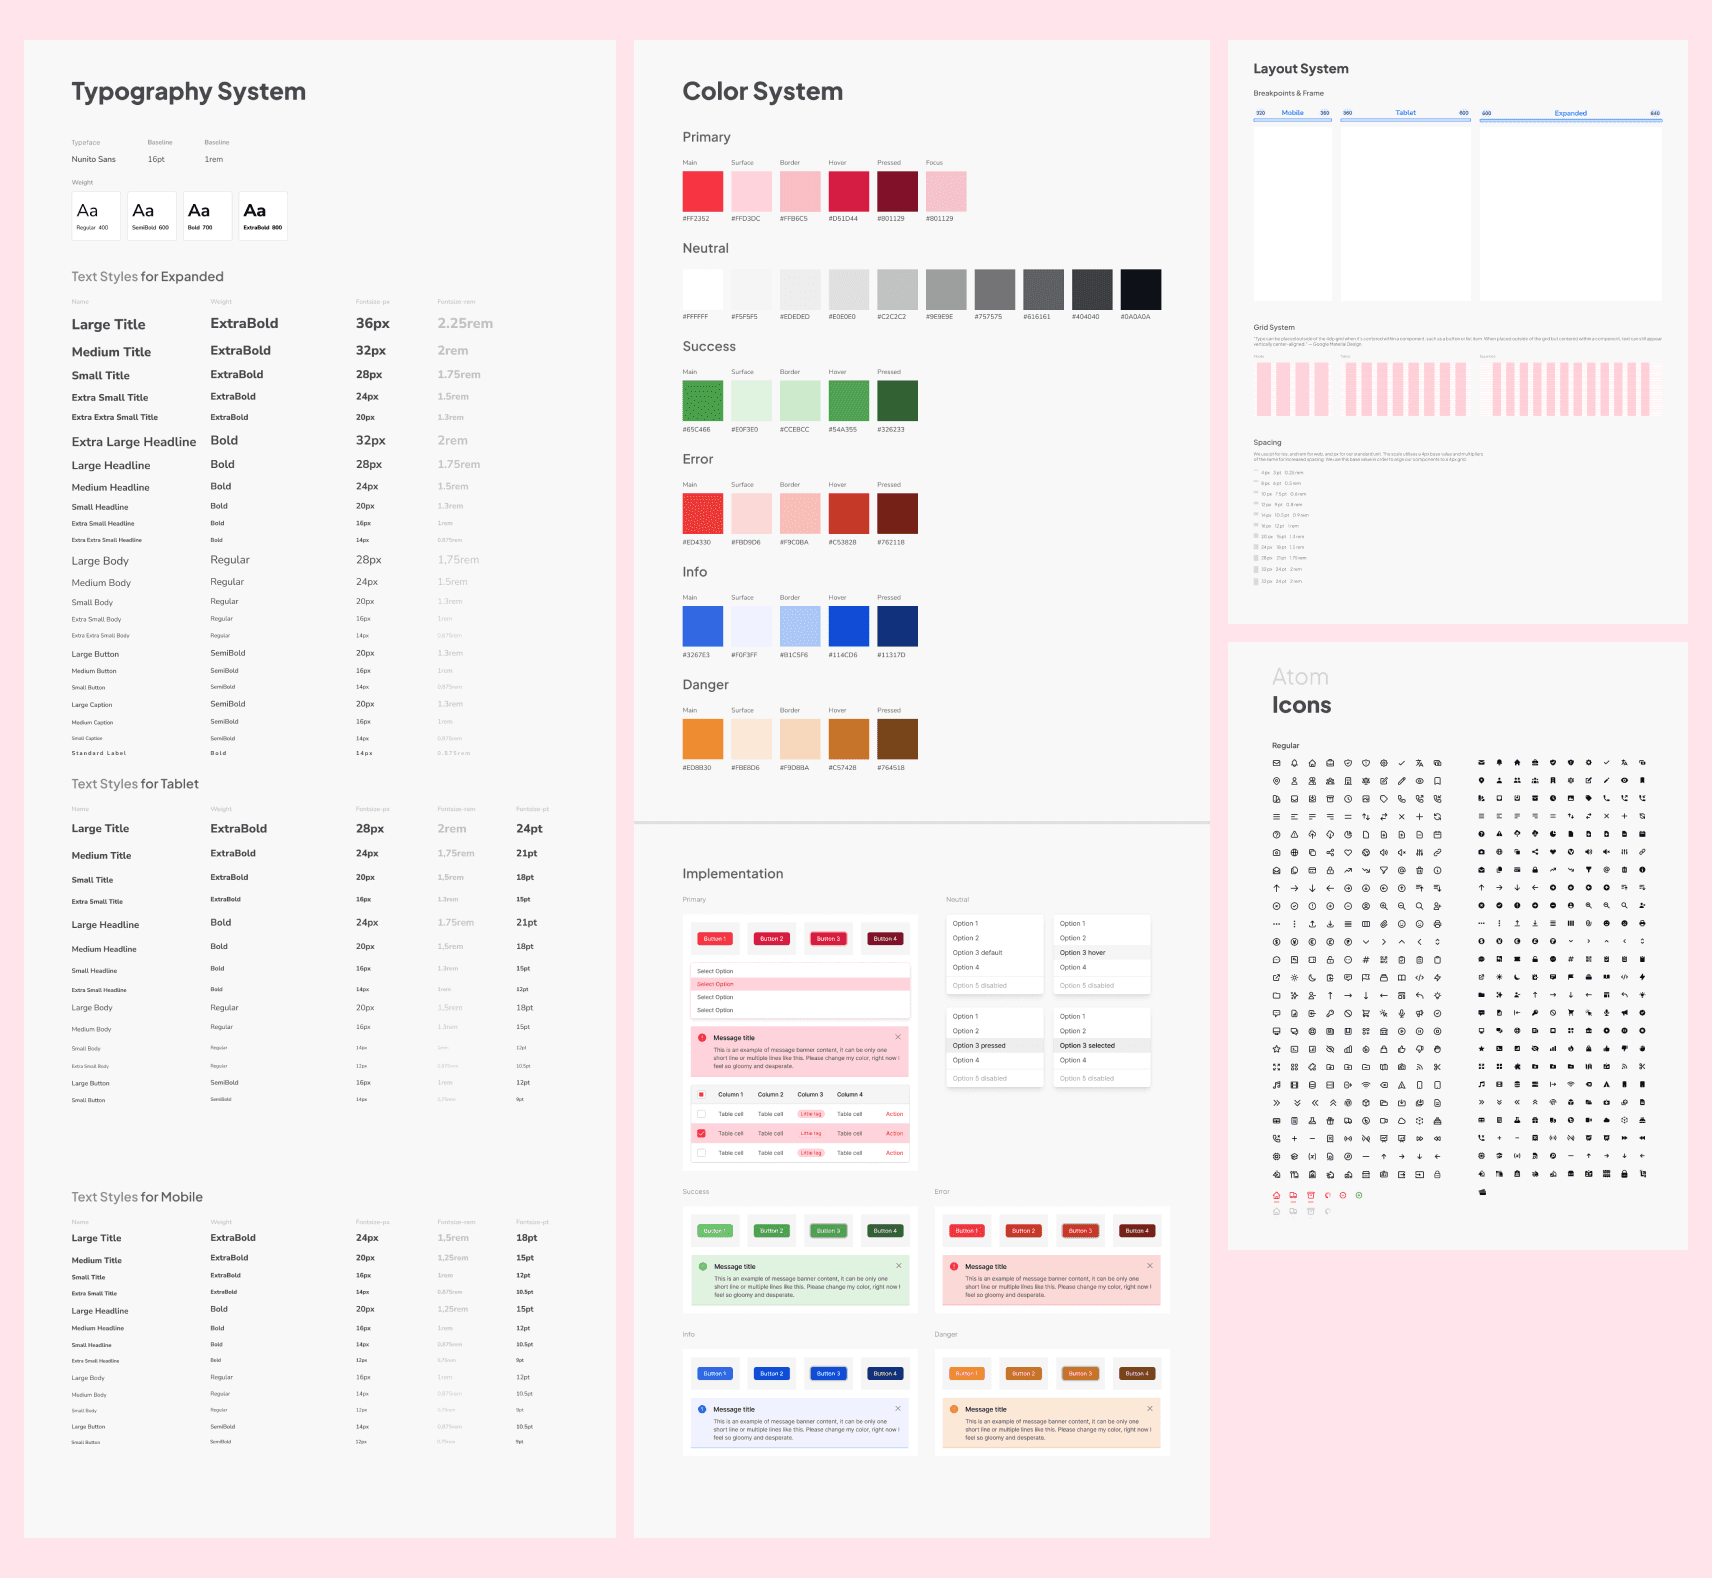
Task: Select the outlined heart icon
Action: 1348,853
